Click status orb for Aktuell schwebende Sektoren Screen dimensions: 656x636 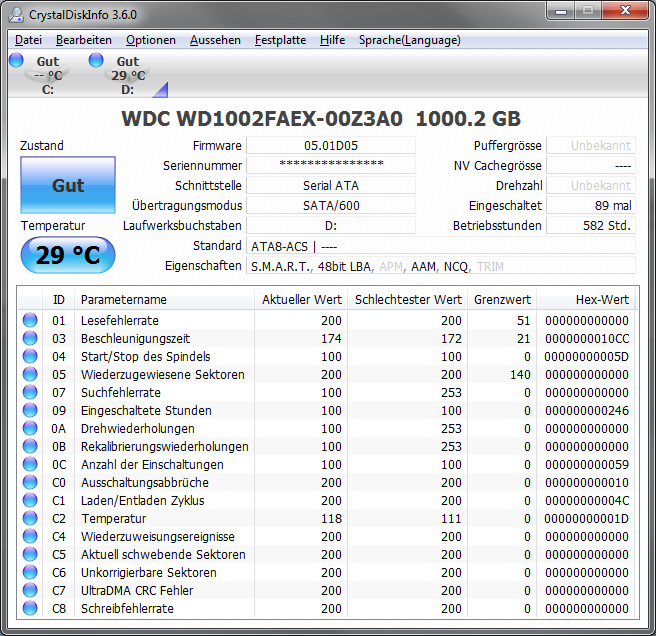click(x=30, y=554)
